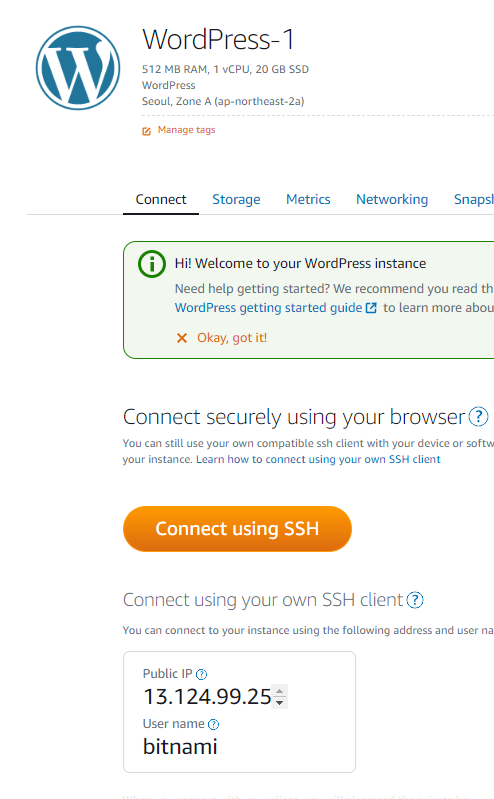Click the green info icon in welcome banner
Image resolution: width=494 pixels, height=799 pixels.
coord(151,264)
